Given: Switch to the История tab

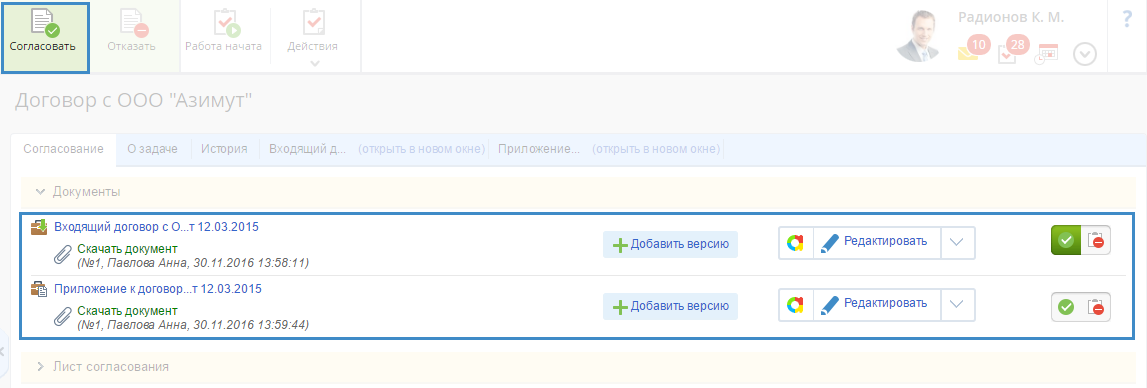Looking at the screenshot, I should coord(225,149).
